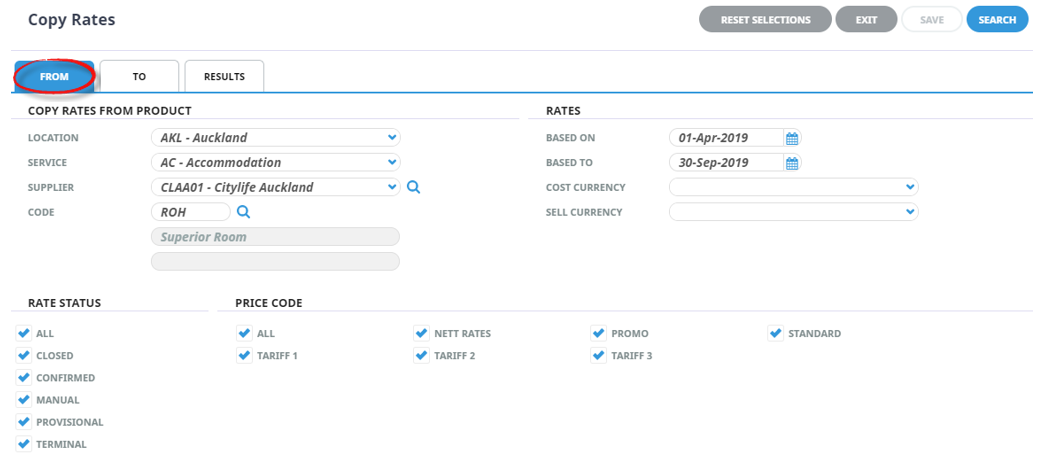Switch to the To tab
The width and height of the screenshot is (1049, 463).
coord(139,76)
